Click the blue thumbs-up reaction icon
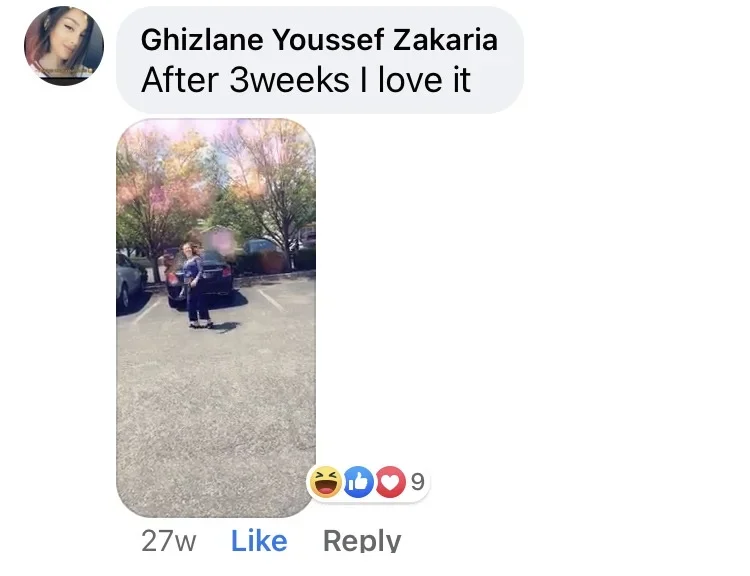Screen dimensions: 750x576 click(x=359, y=482)
